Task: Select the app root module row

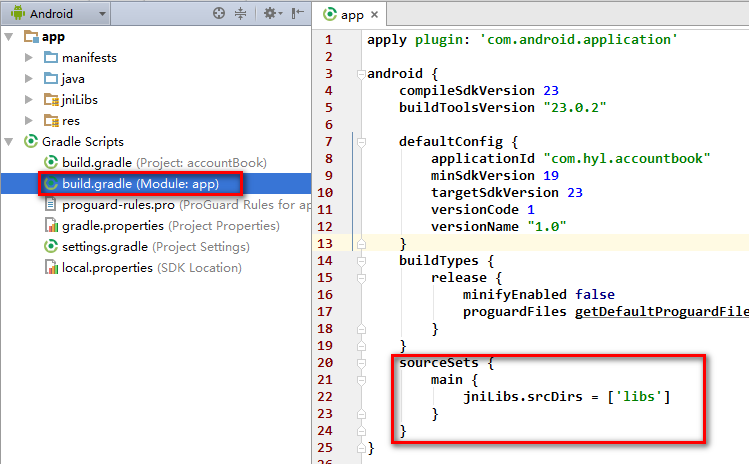Action: coord(156,37)
